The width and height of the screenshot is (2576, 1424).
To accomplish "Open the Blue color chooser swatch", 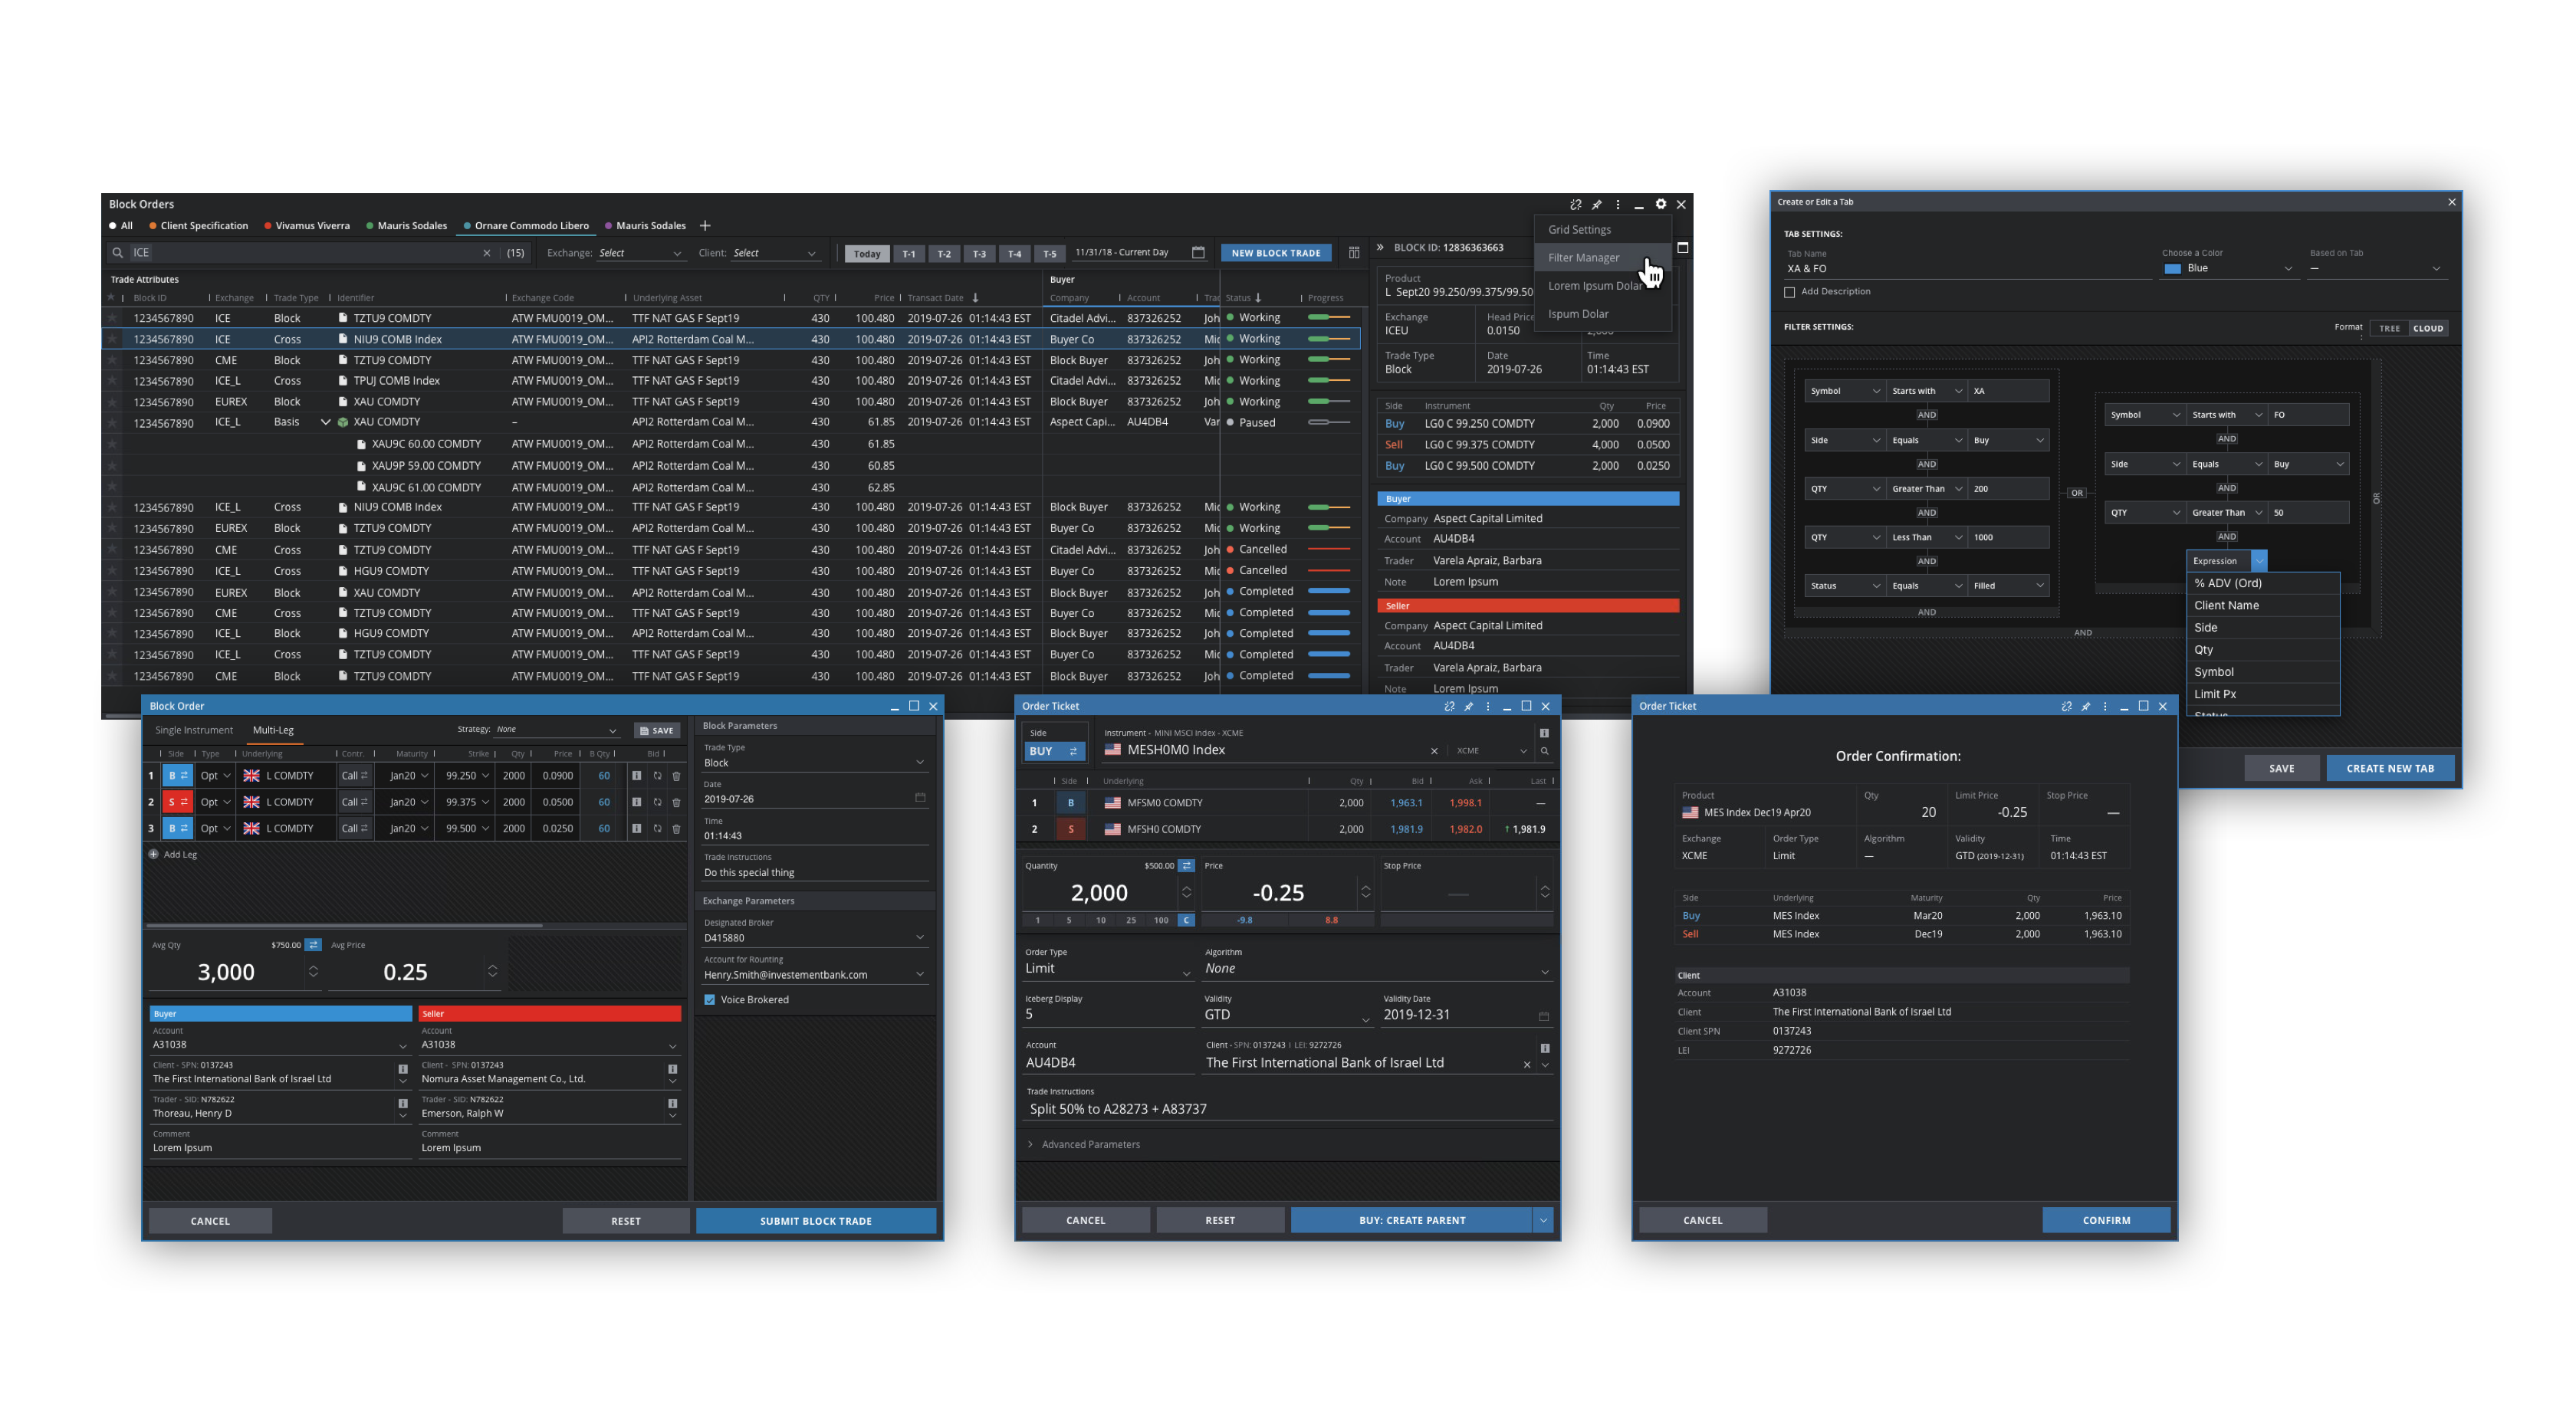I will (x=2172, y=269).
